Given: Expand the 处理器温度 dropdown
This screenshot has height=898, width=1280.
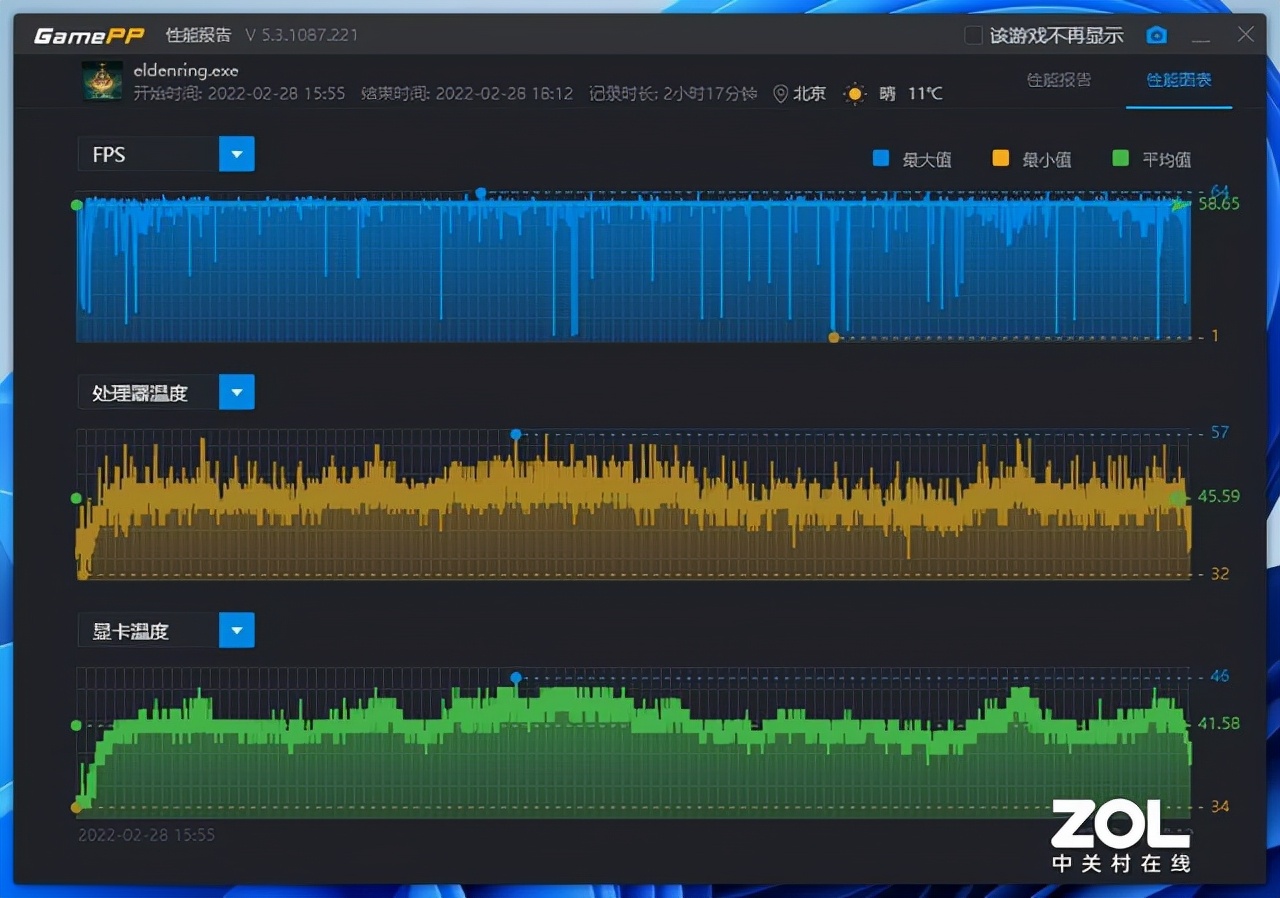Looking at the screenshot, I should (237, 393).
